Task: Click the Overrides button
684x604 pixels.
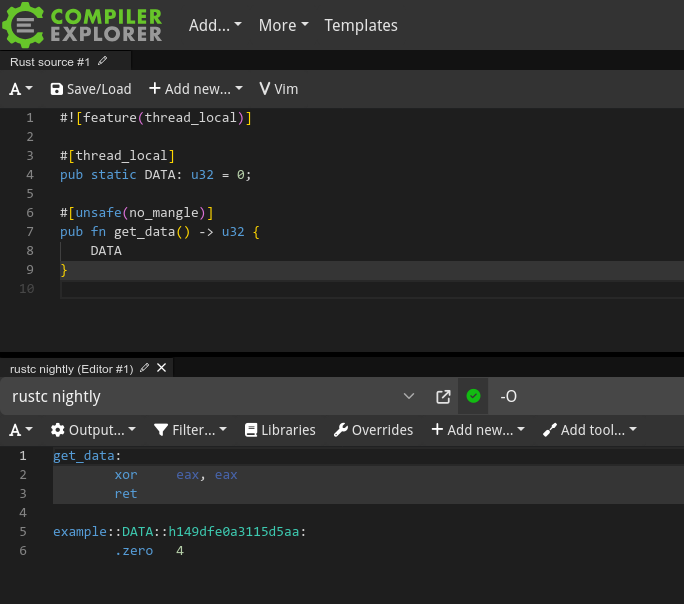Action: coord(373,430)
